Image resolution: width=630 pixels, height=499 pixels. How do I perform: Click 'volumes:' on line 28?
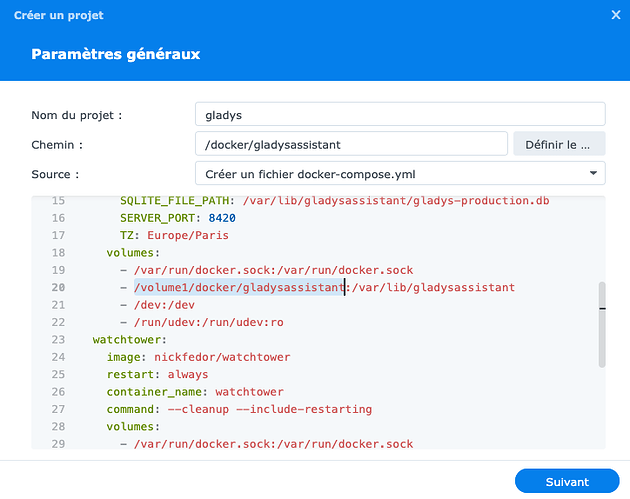(133, 426)
